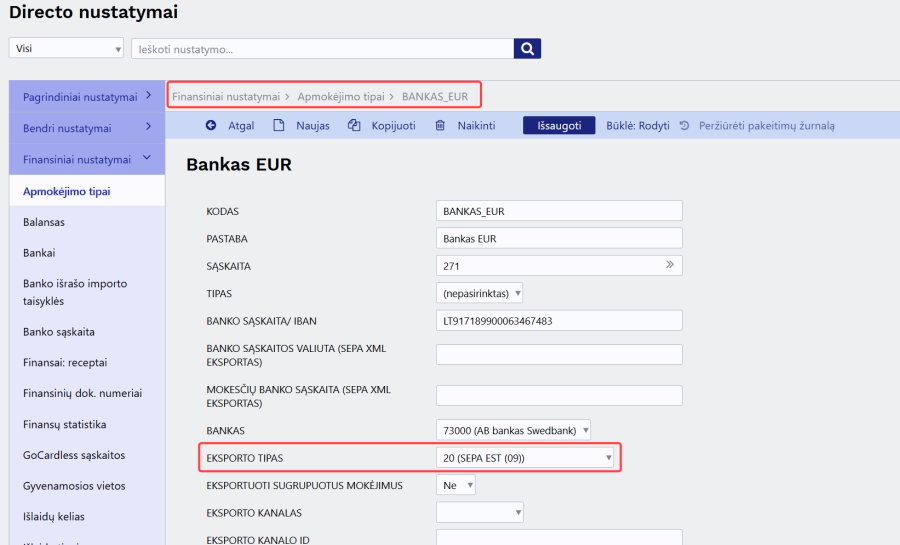Click the BANKO SĄSKAITA/ IBAN field
The width and height of the screenshot is (900, 545).
(559, 320)
